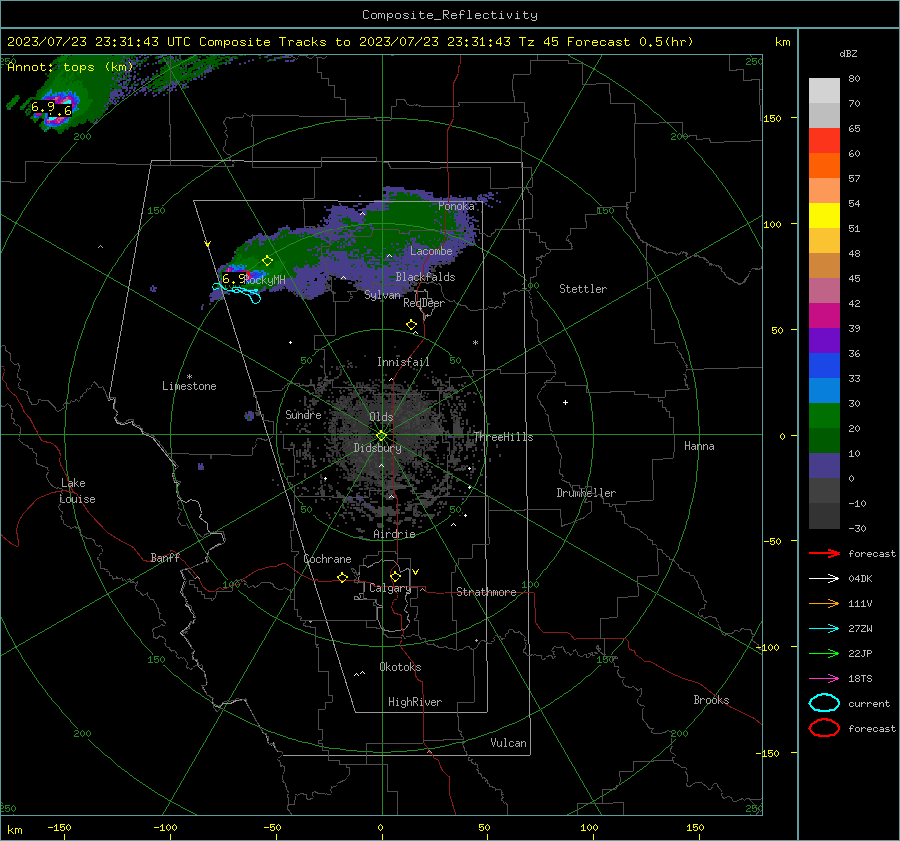900x841 pixels.
Task: Pick the bright green swatch in the dBZ scale
Action: [824, 415]
